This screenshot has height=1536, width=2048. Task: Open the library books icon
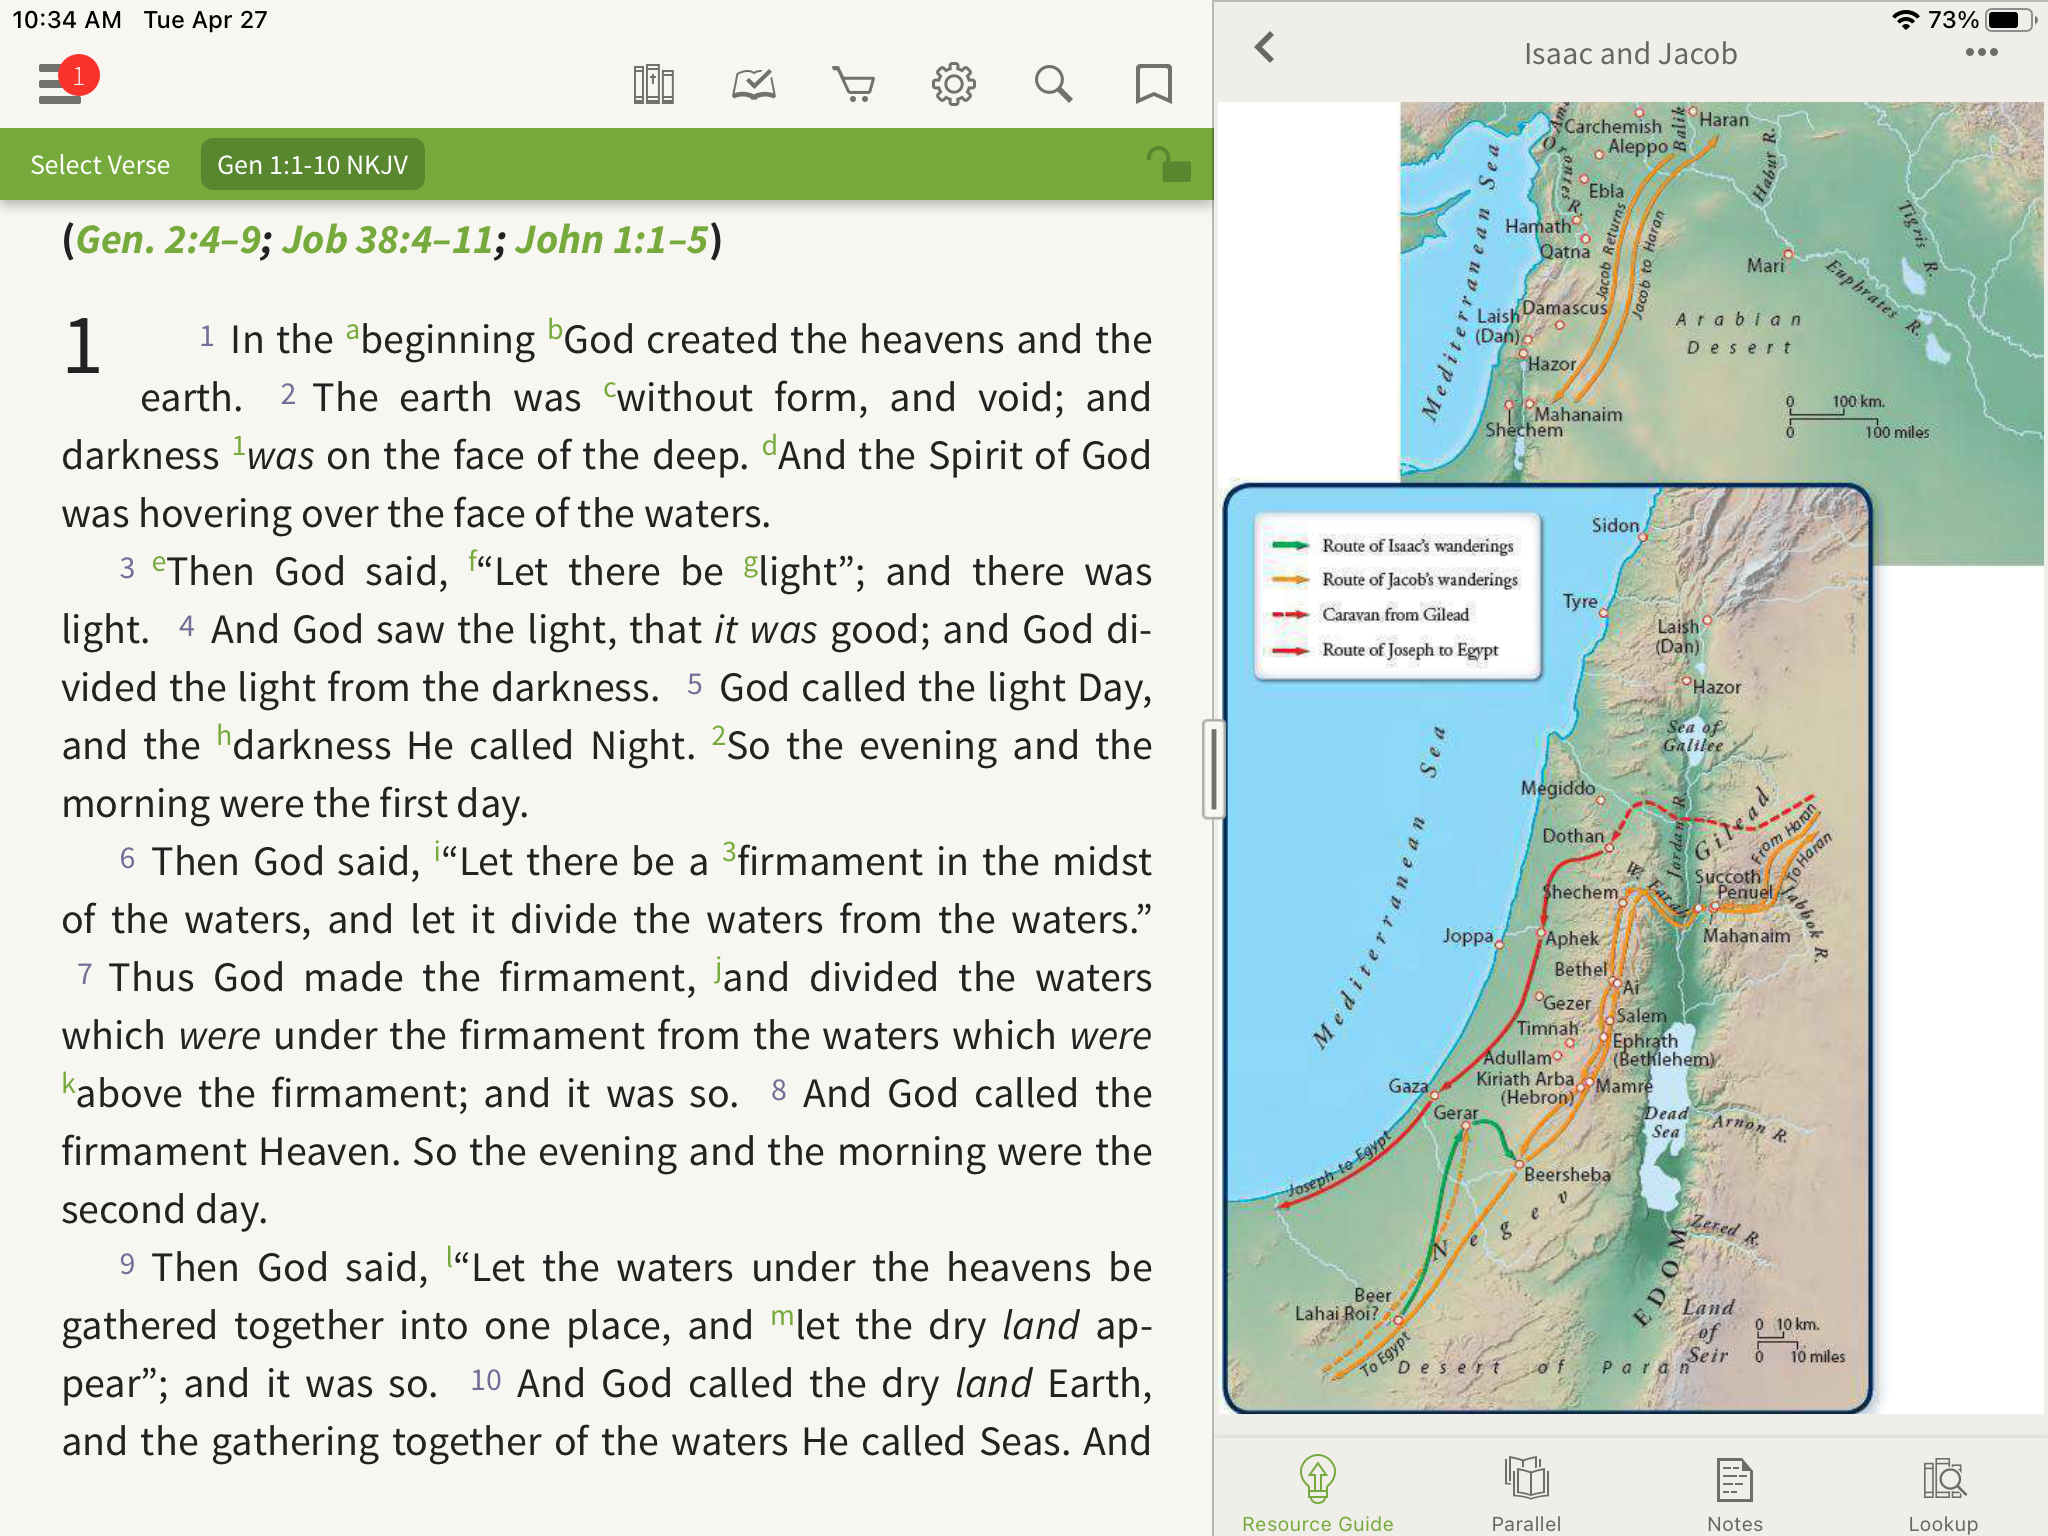[x=653, y=85]
